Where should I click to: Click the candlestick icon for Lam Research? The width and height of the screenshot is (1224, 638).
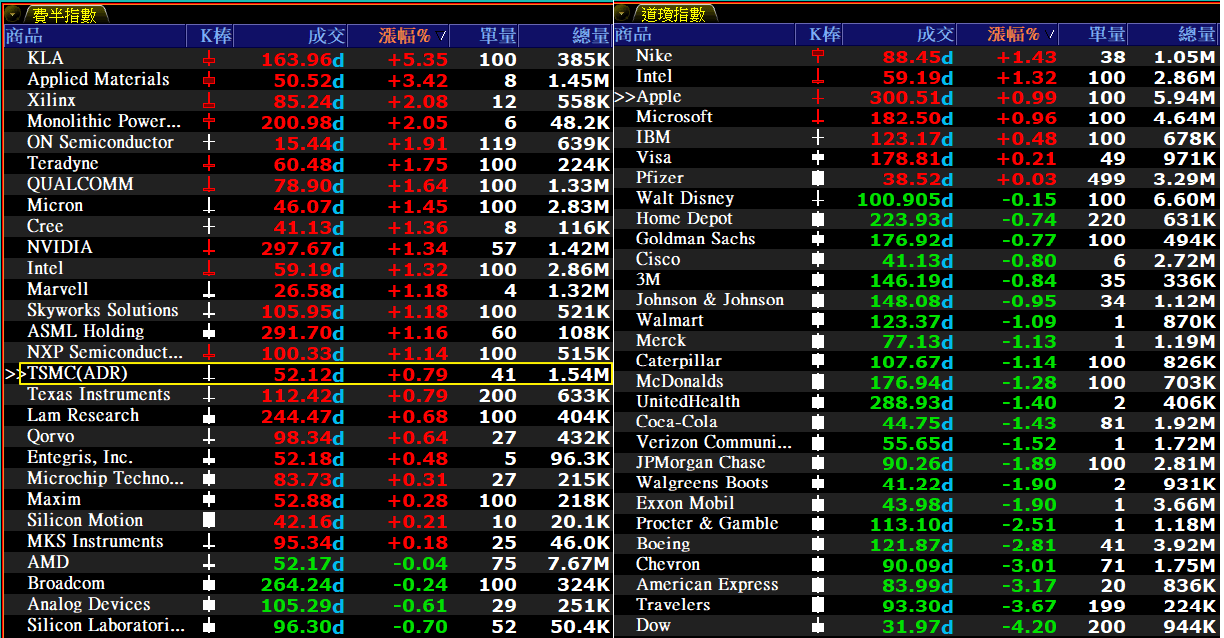[209, 416]
